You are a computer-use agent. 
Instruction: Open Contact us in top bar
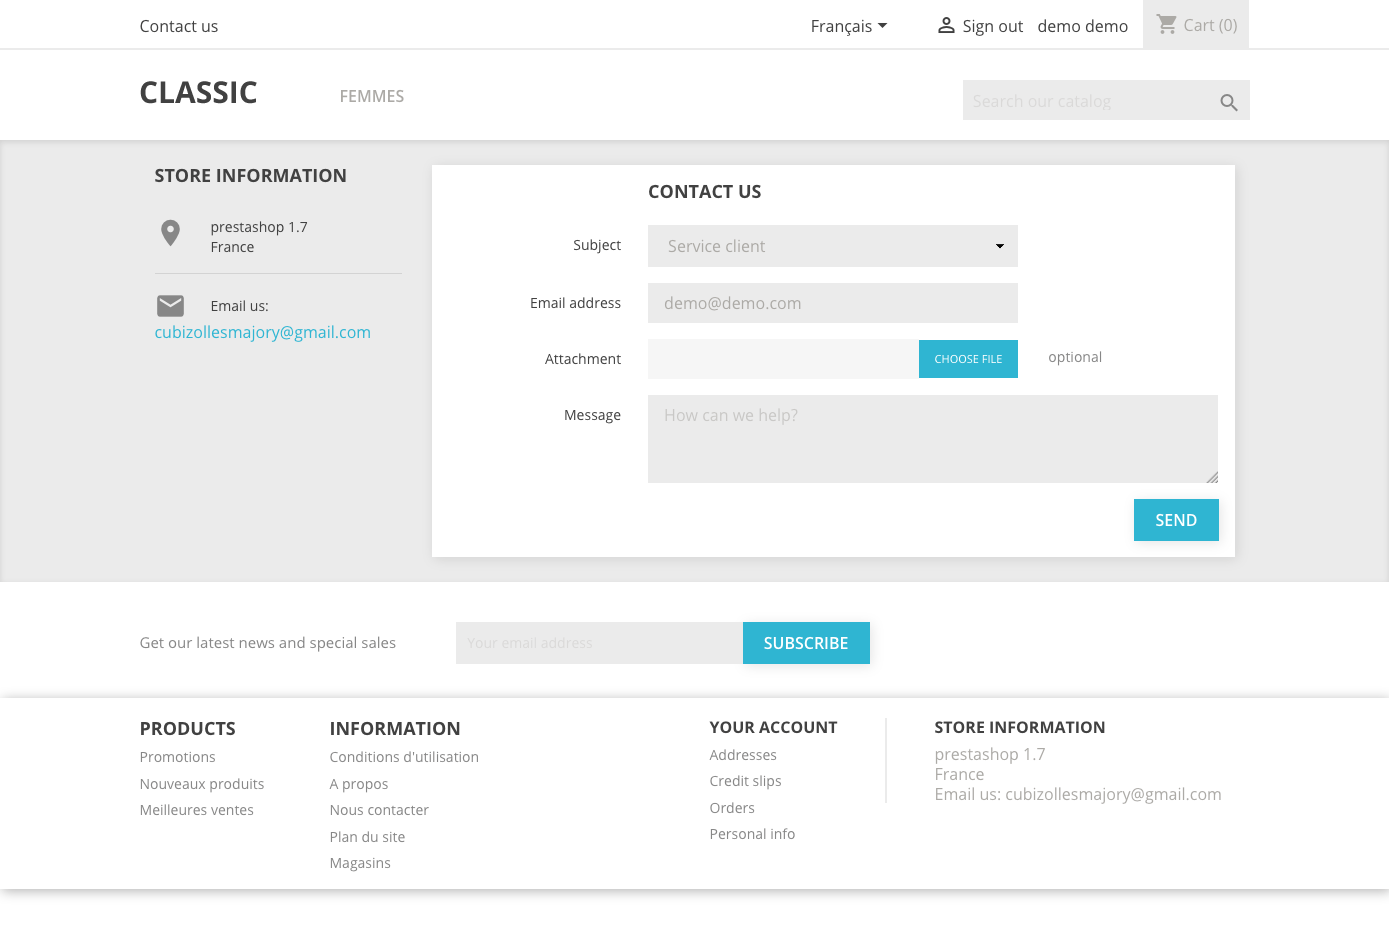179,26
